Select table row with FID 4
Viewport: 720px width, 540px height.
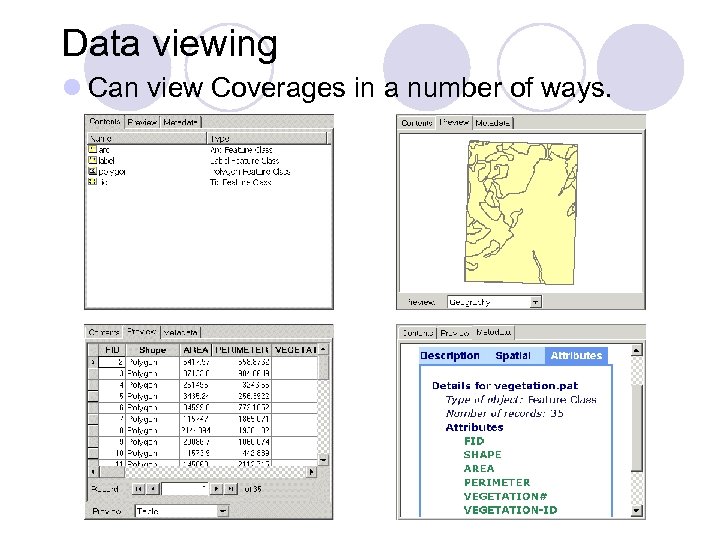[x=202, y=385]
